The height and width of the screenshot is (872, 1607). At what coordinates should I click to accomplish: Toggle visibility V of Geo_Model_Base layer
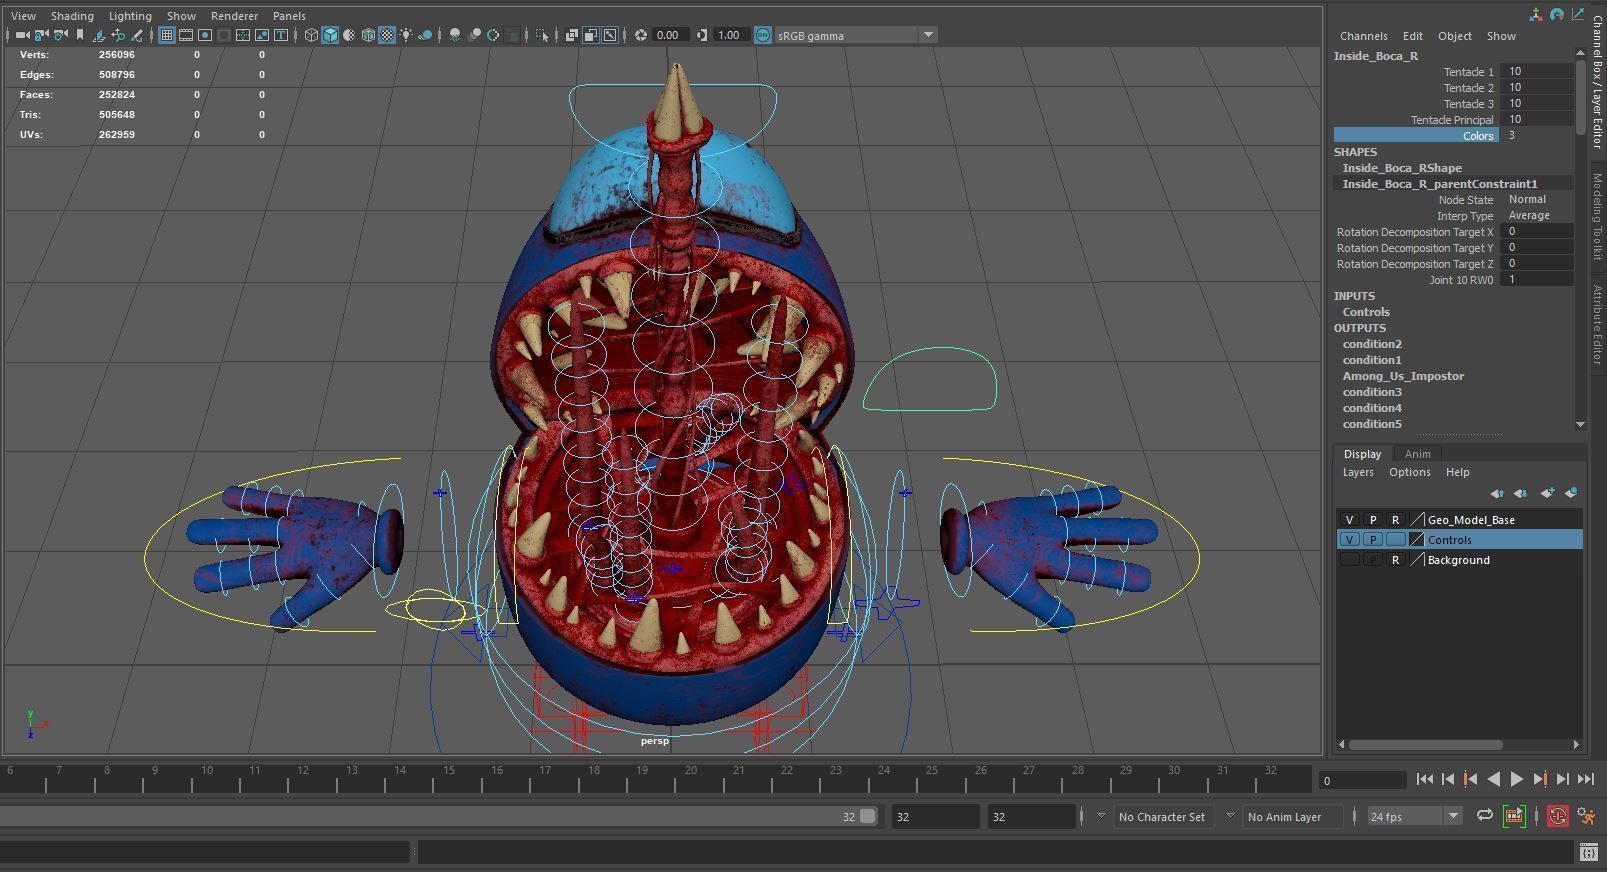coord(1349,520)
